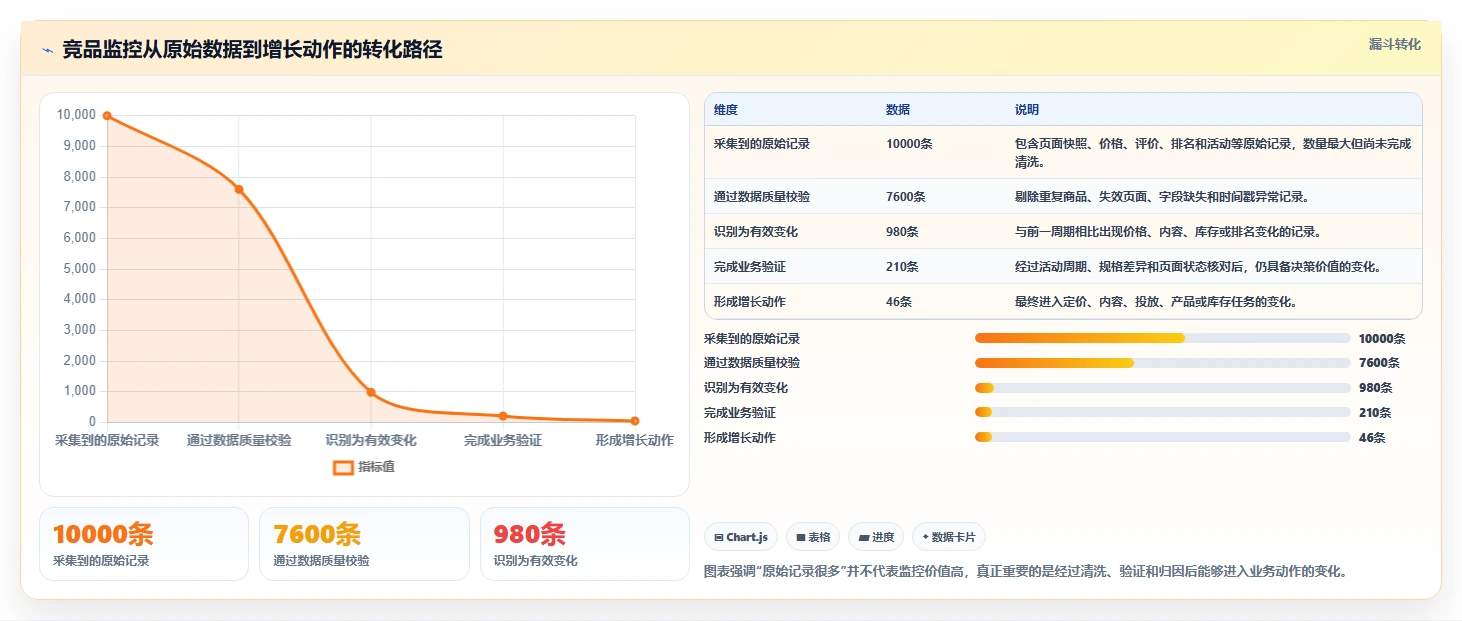
Task: Click the red 980条 summary card value
Action: [530, 535]
